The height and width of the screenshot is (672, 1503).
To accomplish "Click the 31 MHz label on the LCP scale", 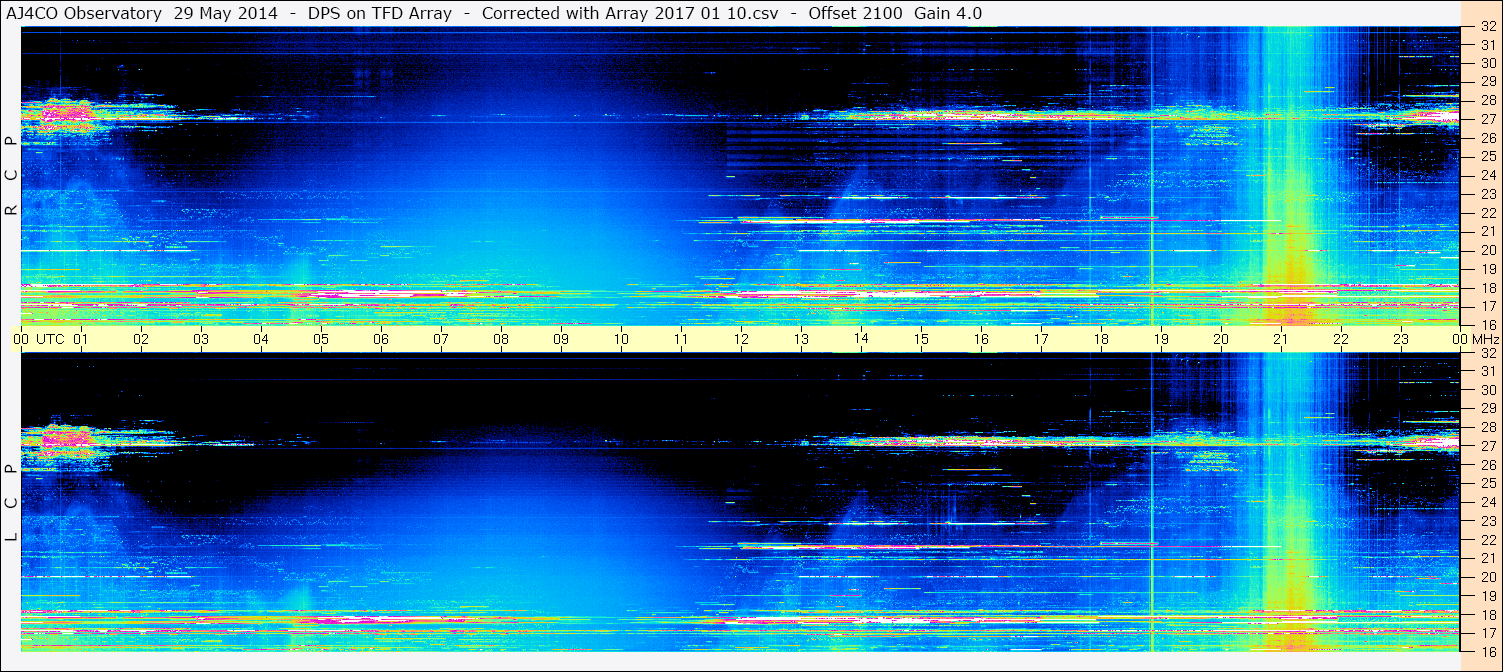I will [1487, 371].
